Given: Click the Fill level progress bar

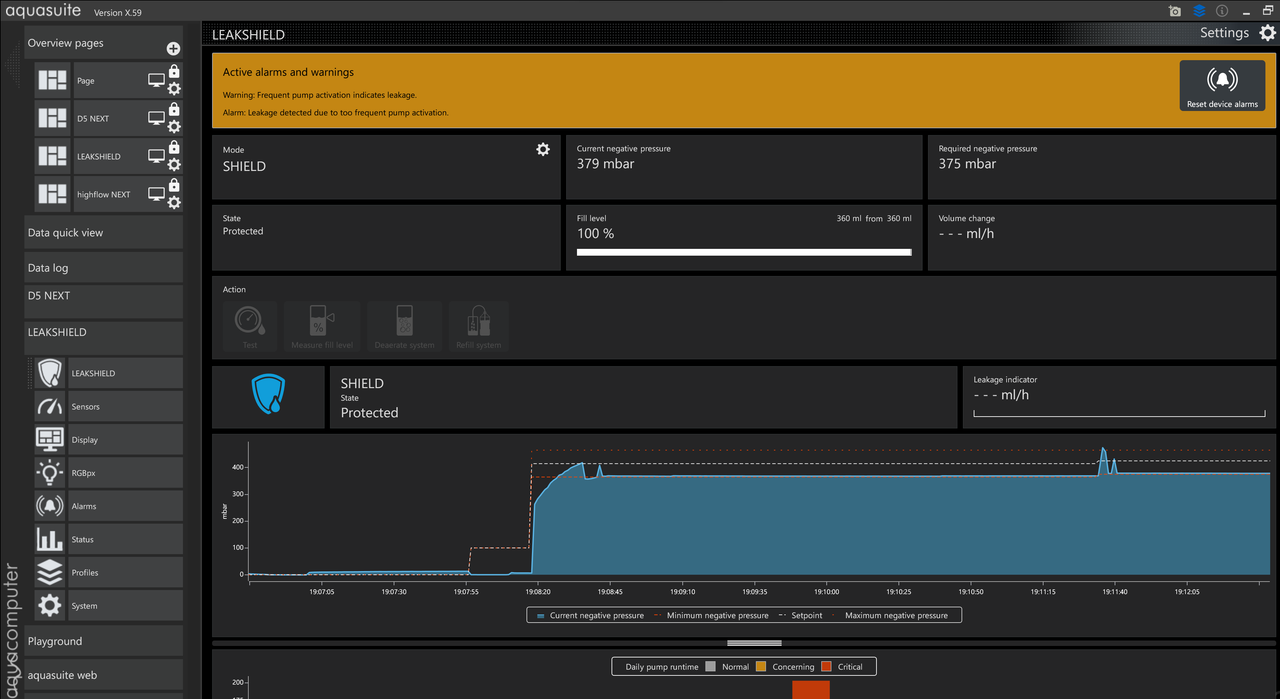Looking at the screenshot, I should [744, 252].
